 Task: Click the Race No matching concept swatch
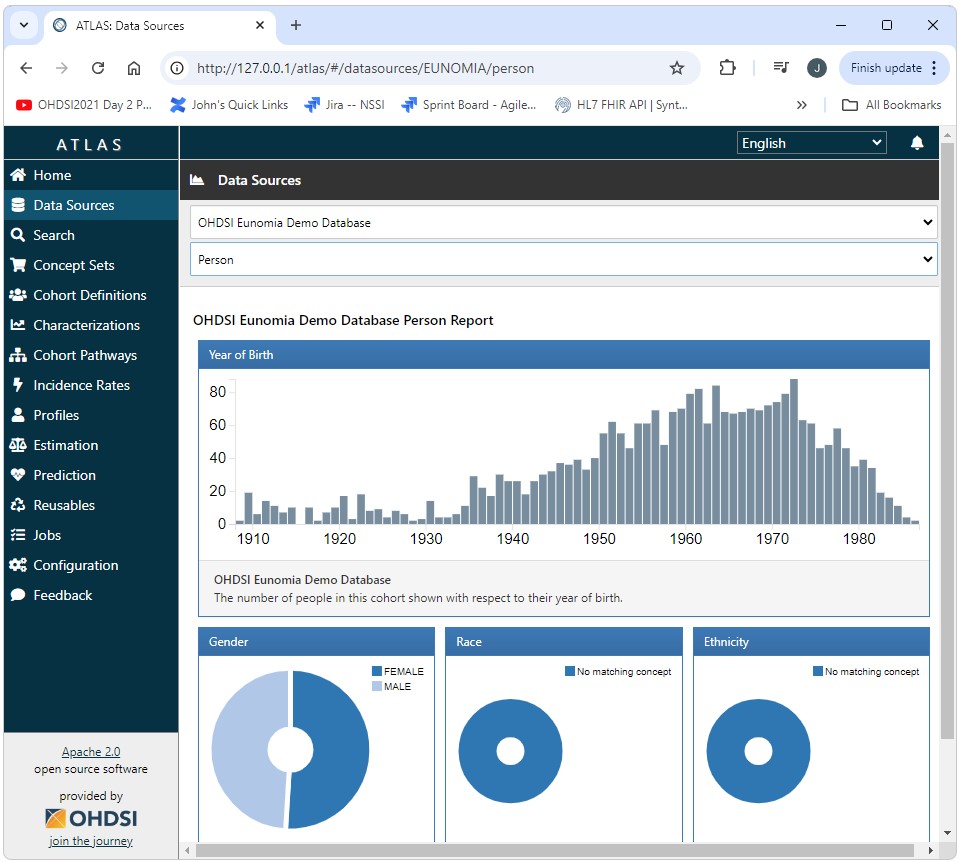pos(570,671)
